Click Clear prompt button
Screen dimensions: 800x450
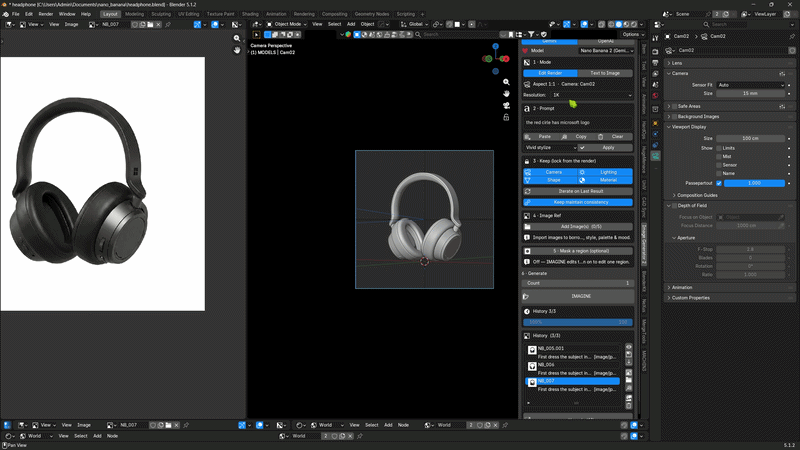click(614, 137)
